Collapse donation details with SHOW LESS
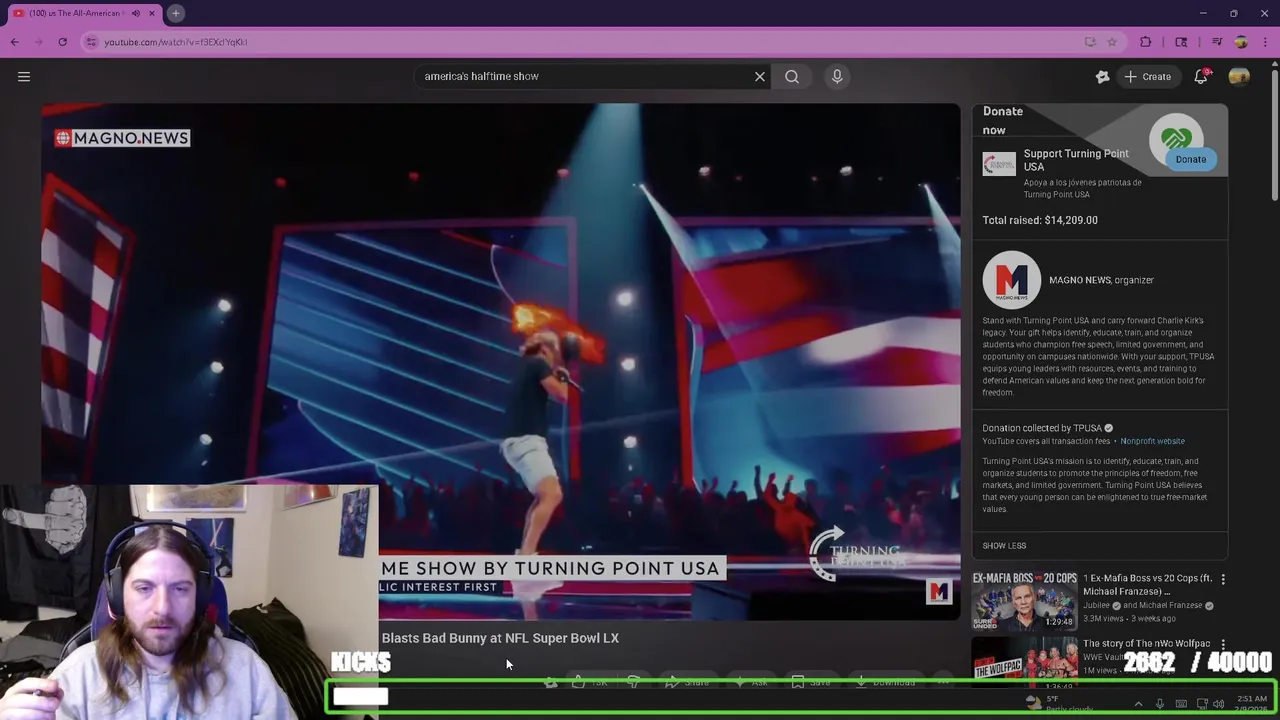 click(x=1004, y=546)
